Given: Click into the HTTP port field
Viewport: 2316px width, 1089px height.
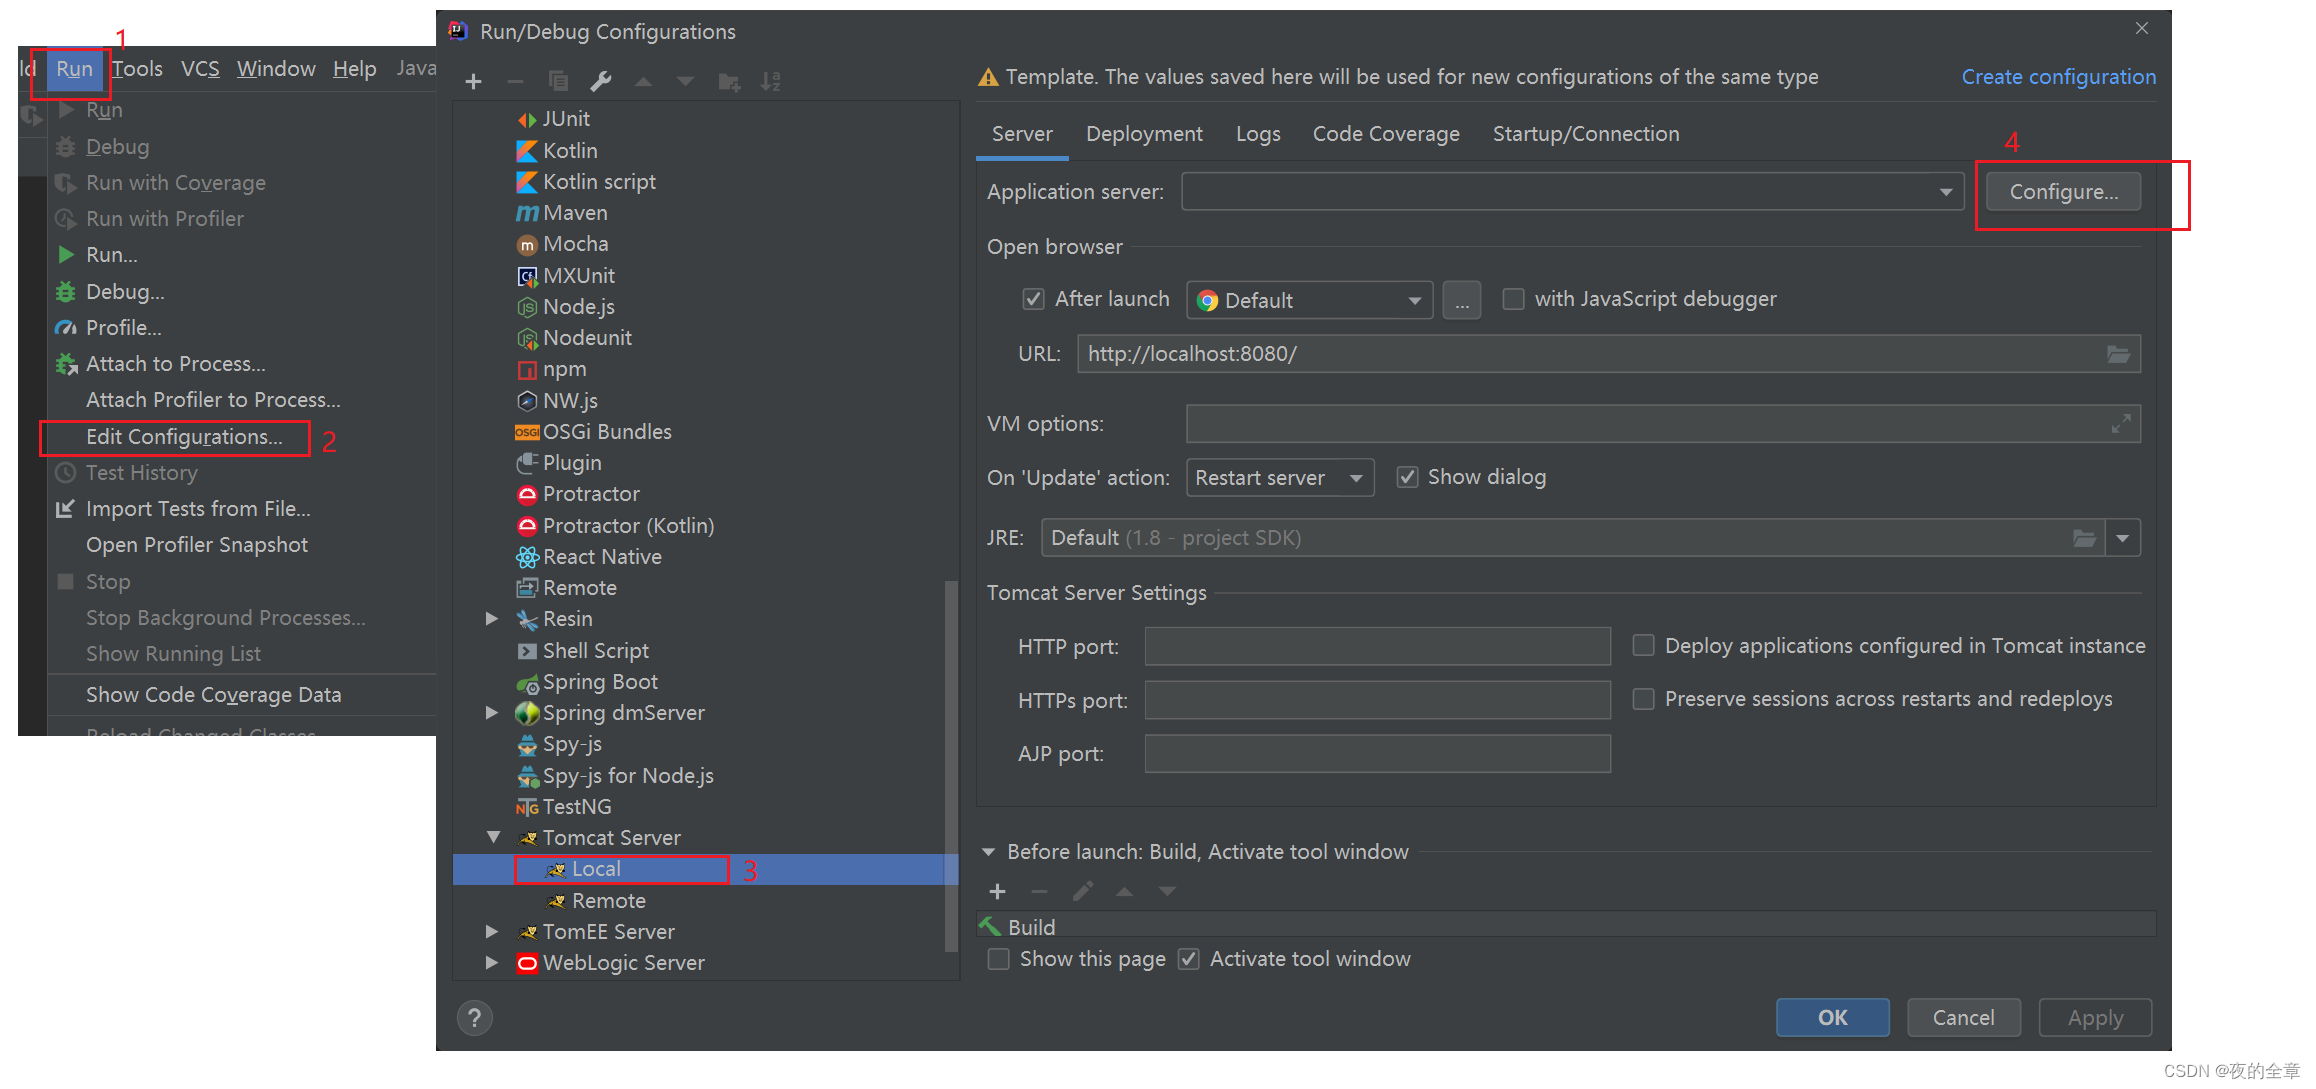Looking at the screenshot, I should [x=1377, y=646].
